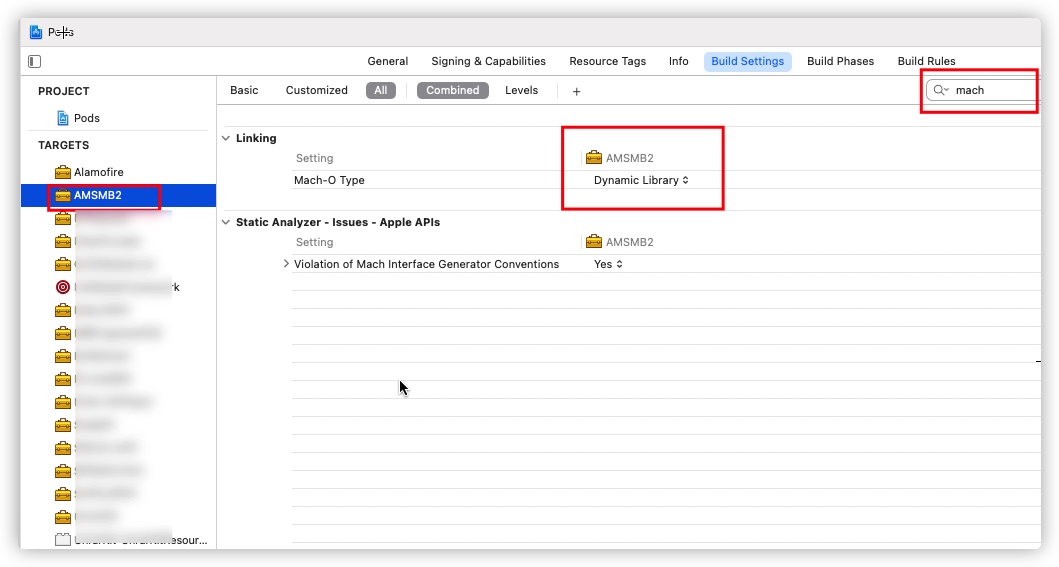Image resolution: width=1059 pixels, height=567 pixels.
Task: Open the Build Rules tab
Action: click(x=926, y=61)
